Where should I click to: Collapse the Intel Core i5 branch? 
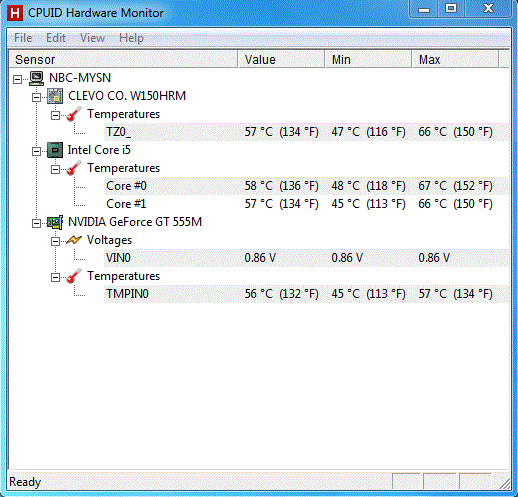tap(36, 151)
